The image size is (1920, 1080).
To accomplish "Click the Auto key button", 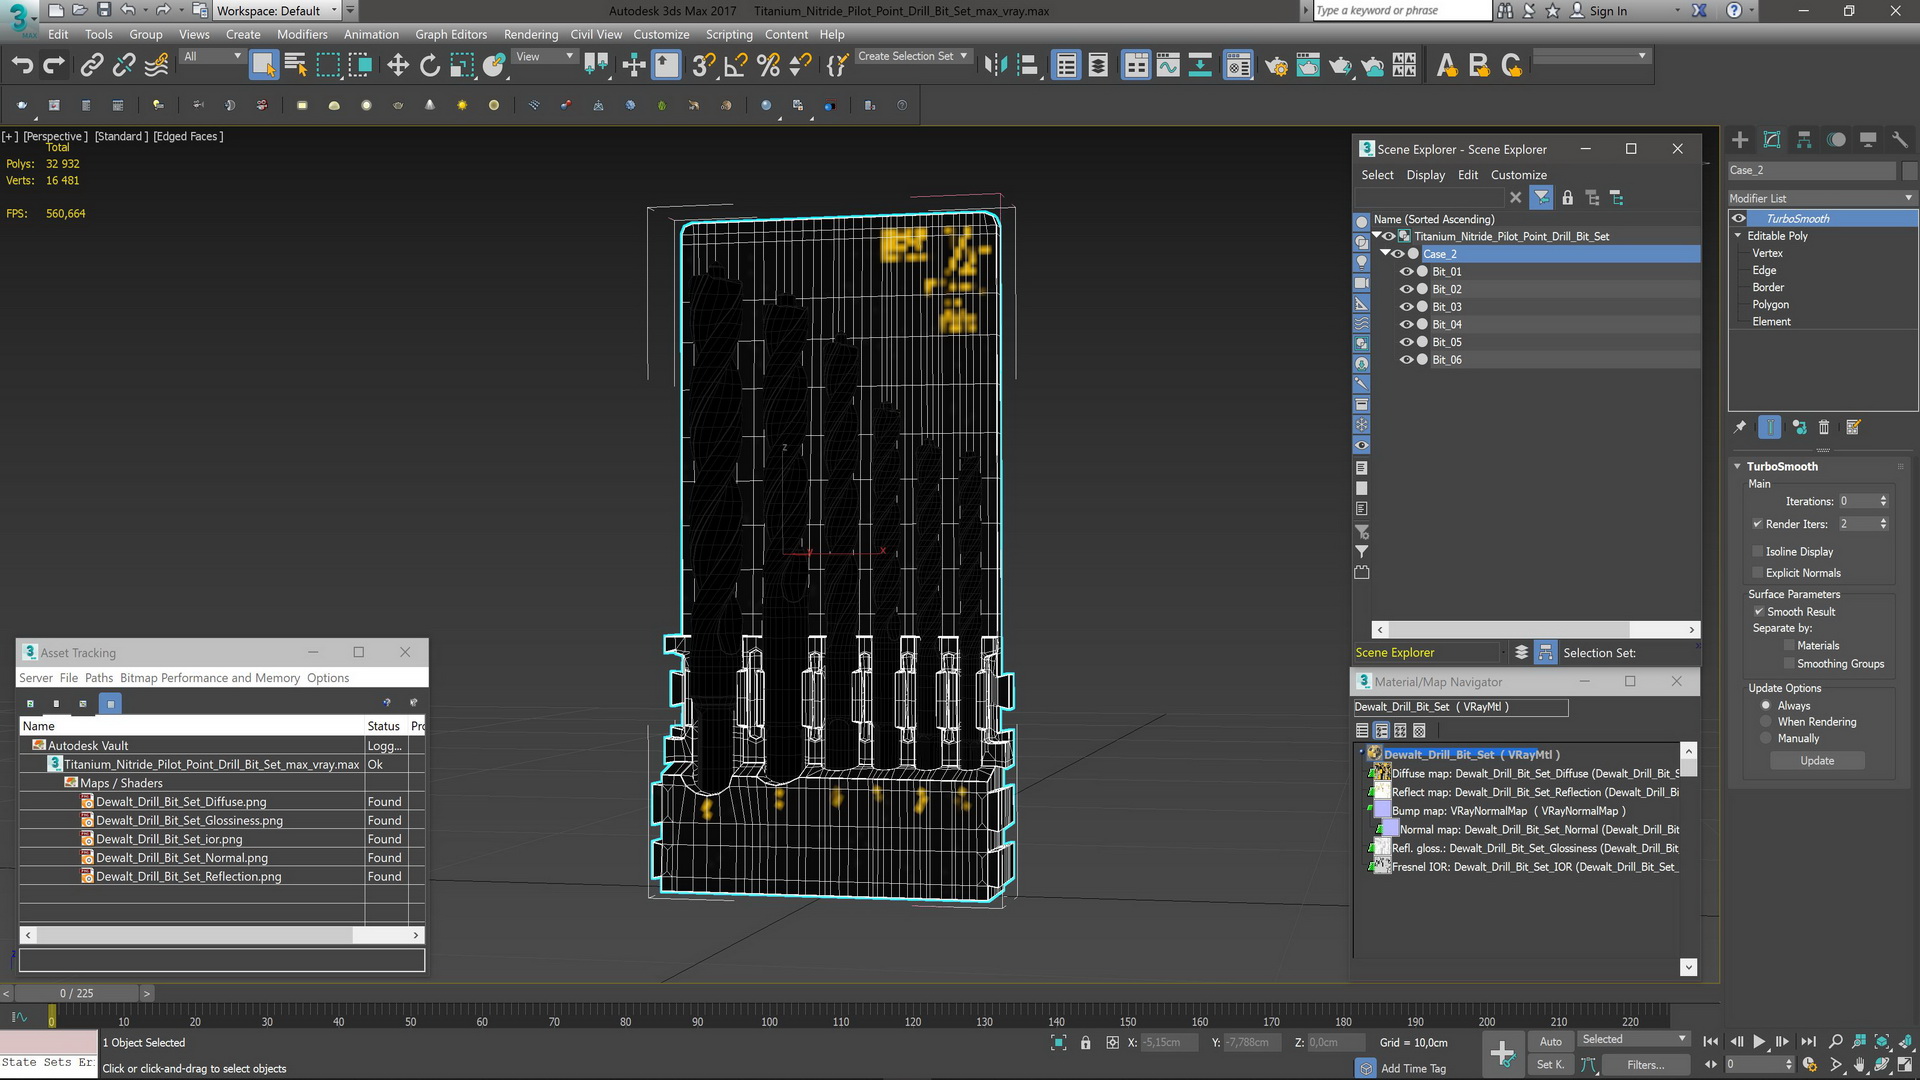I will 1550,1042.
